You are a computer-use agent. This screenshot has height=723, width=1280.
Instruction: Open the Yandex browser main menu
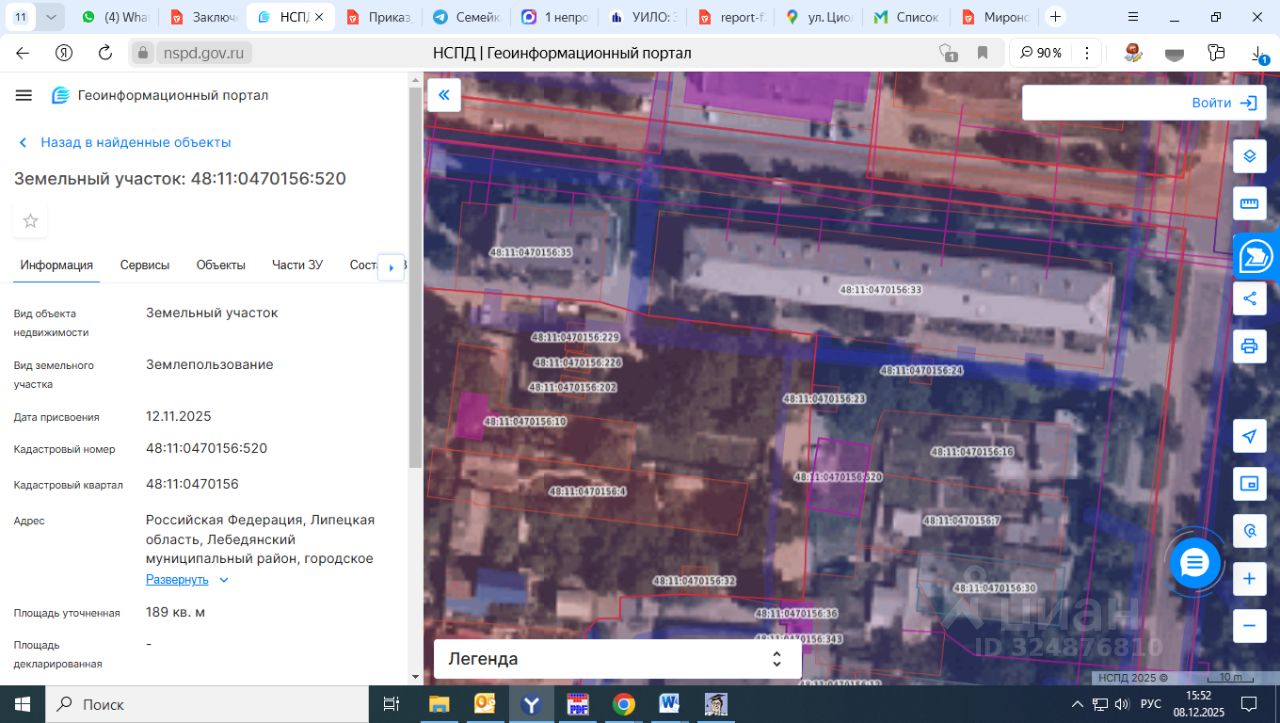(1132, 17)
